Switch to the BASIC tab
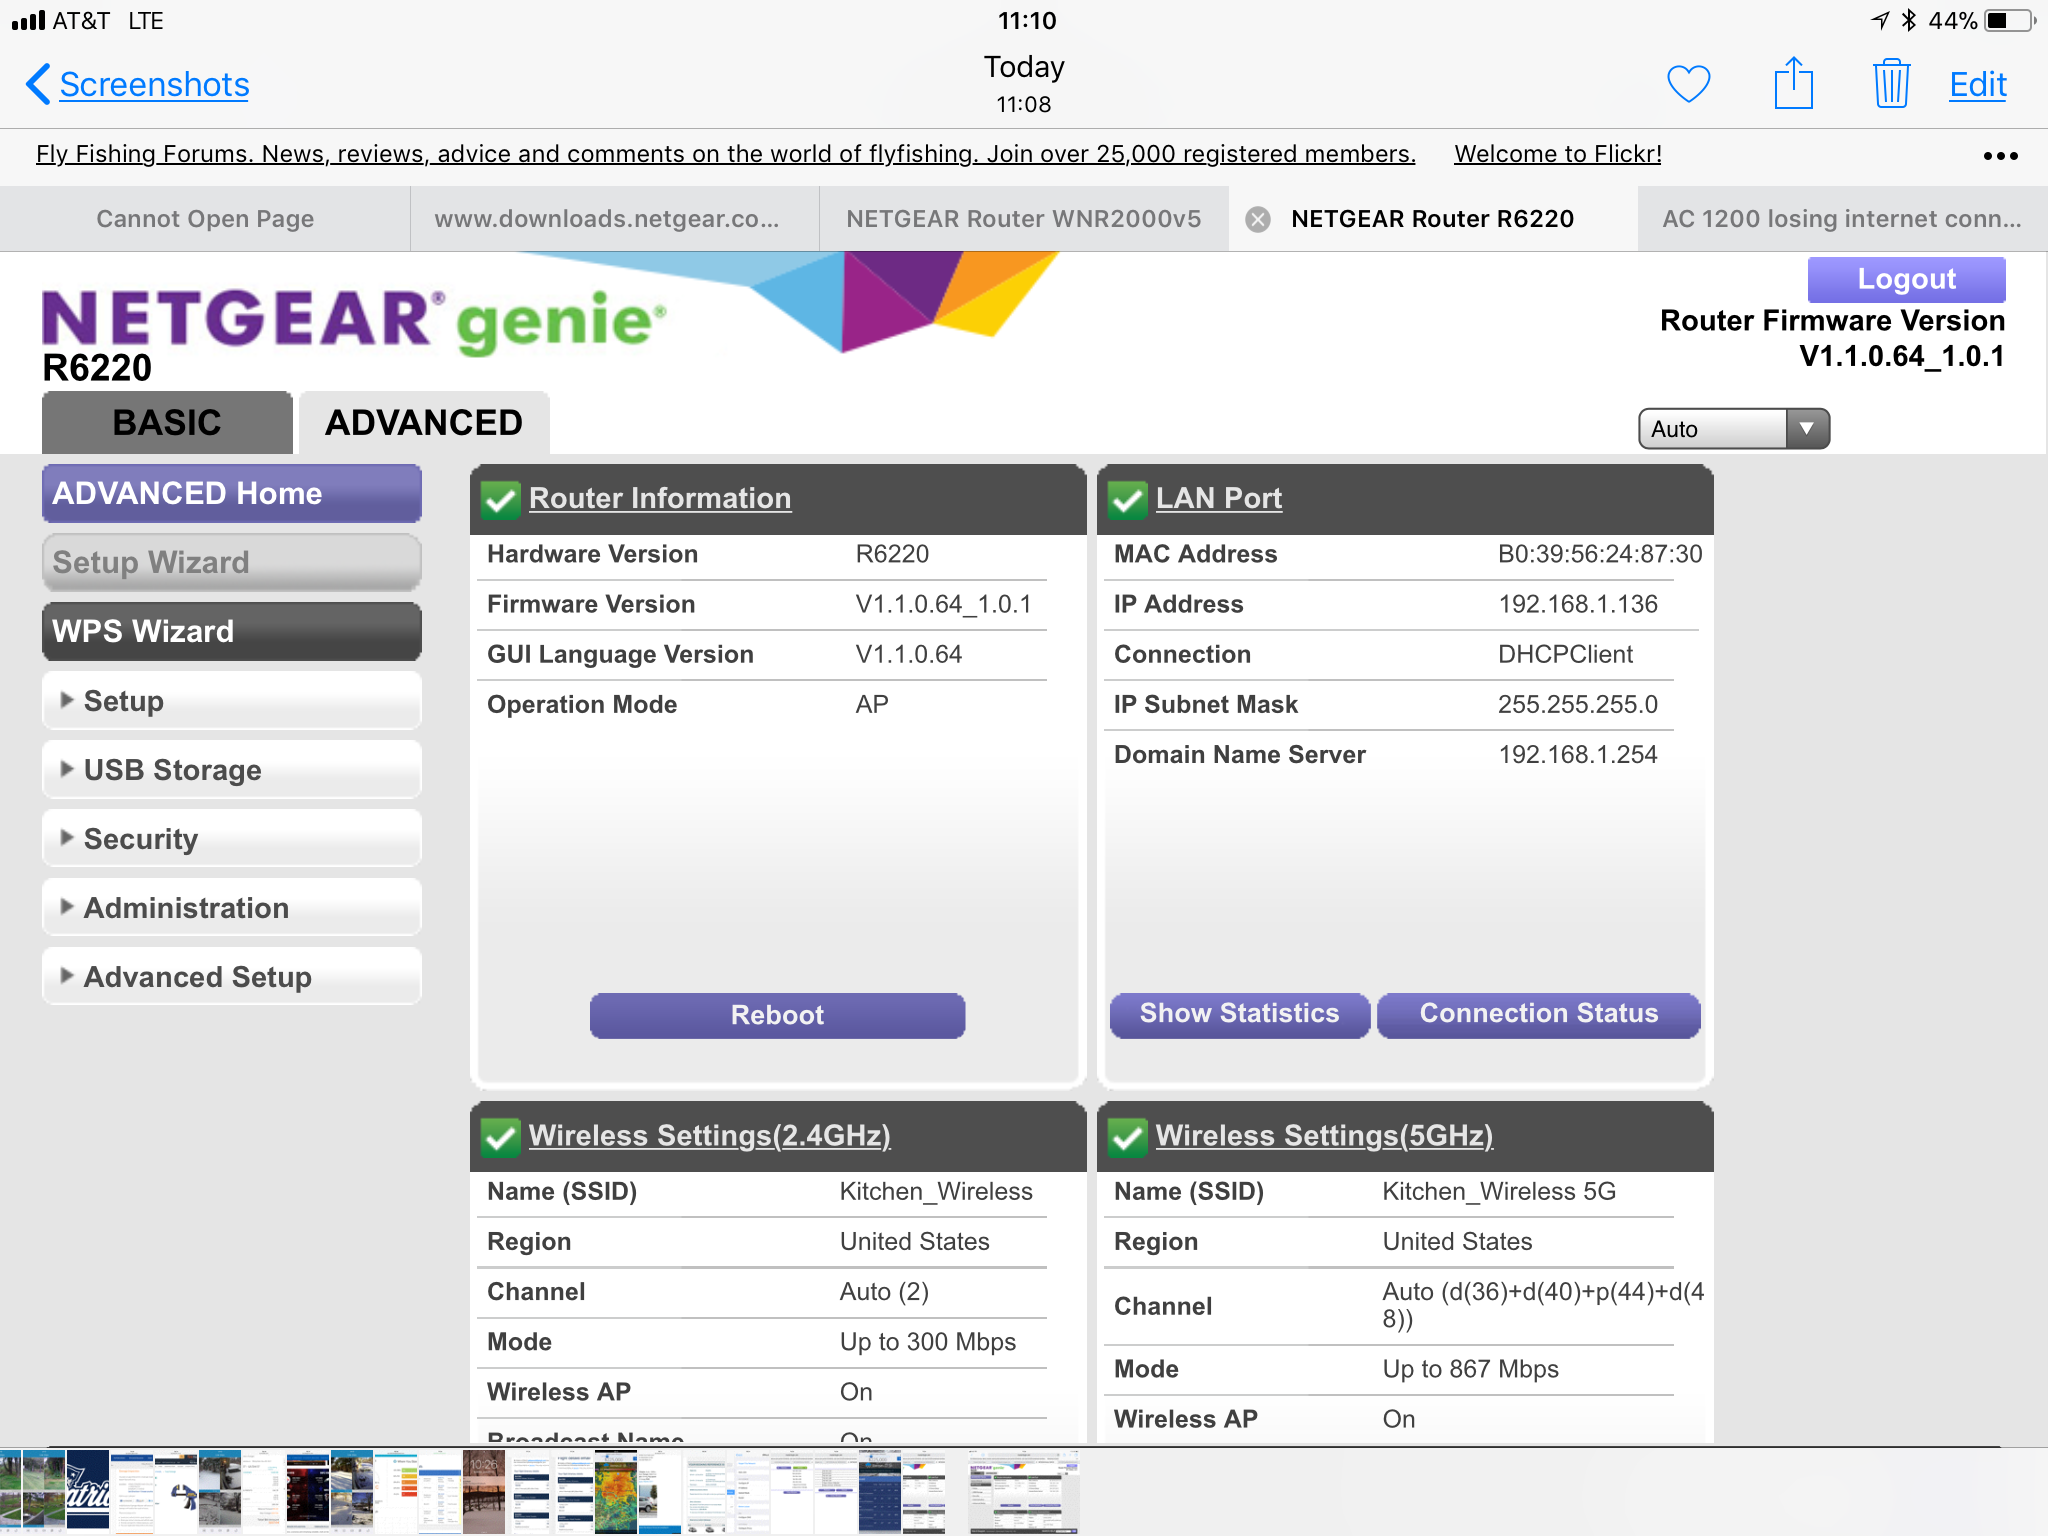Viewport: 2048px width, 1536px height. tap(167, 423)
